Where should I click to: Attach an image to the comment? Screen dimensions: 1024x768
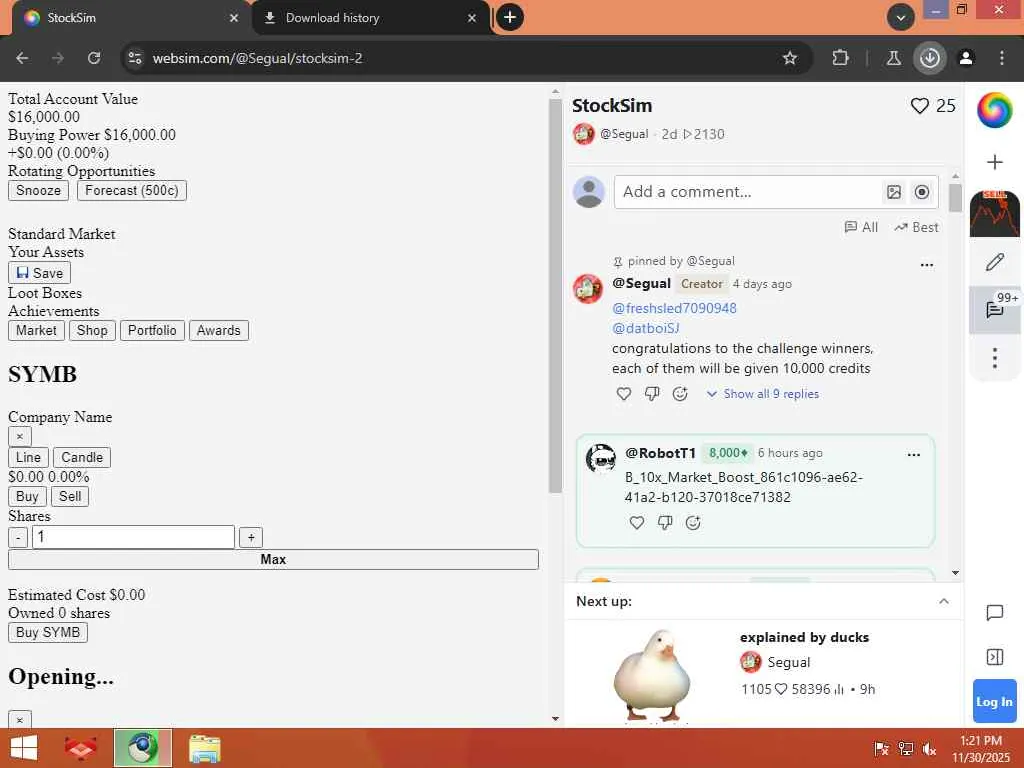(x=894, y=192)
